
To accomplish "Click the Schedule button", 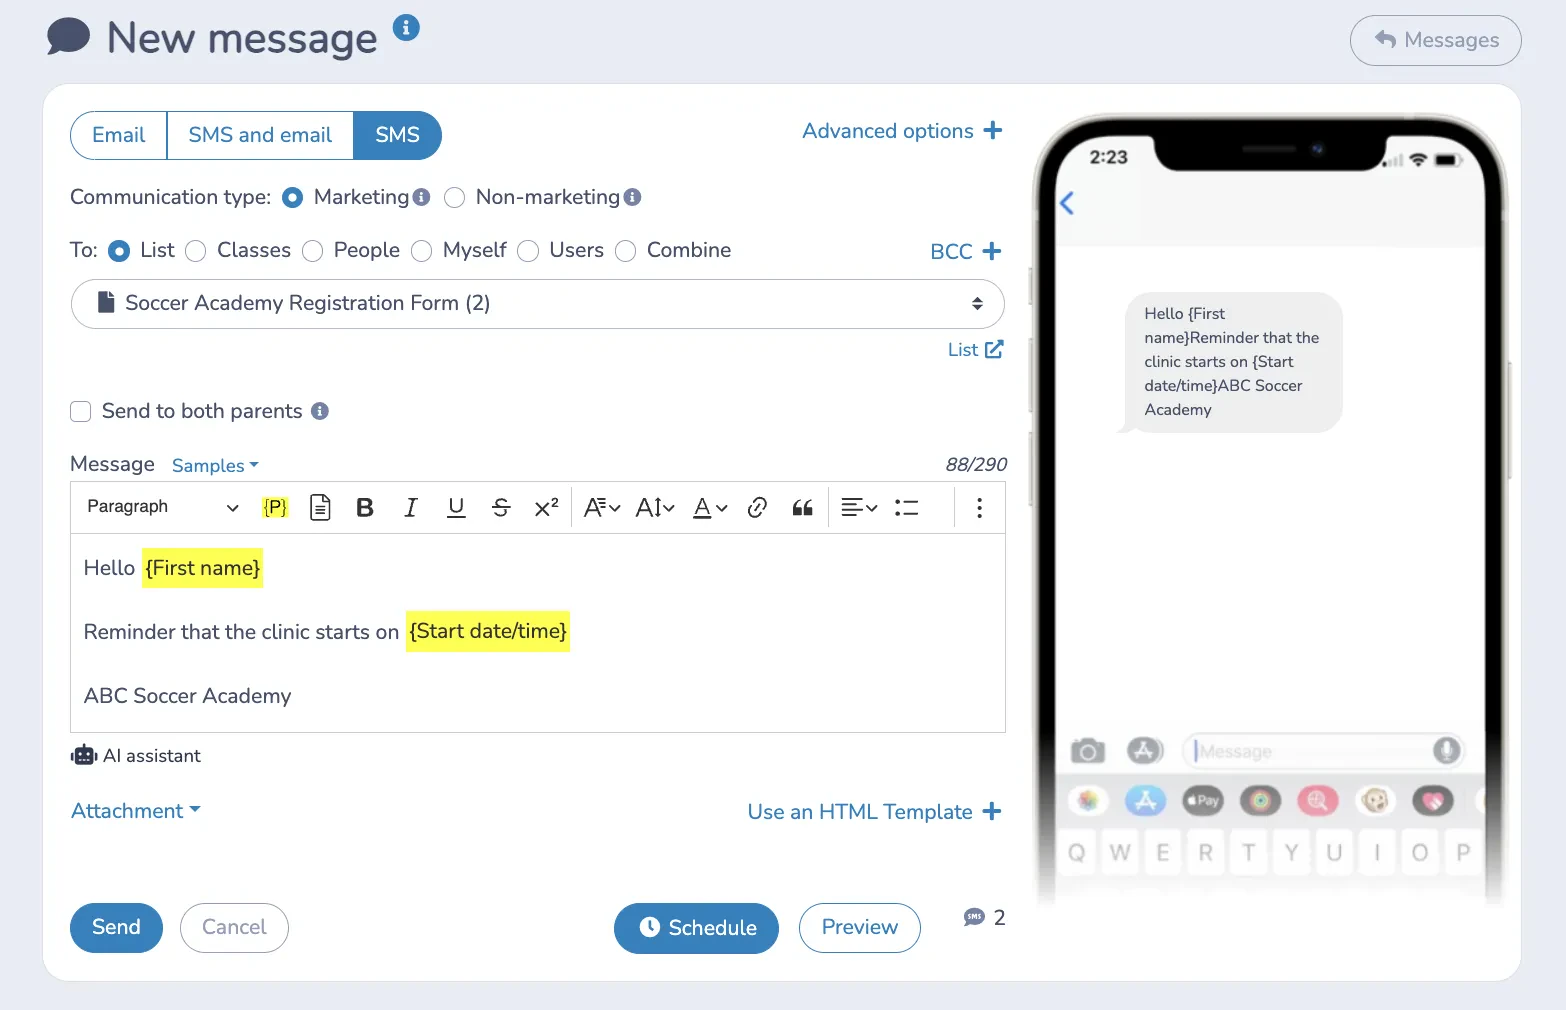I will coord(696,928).
